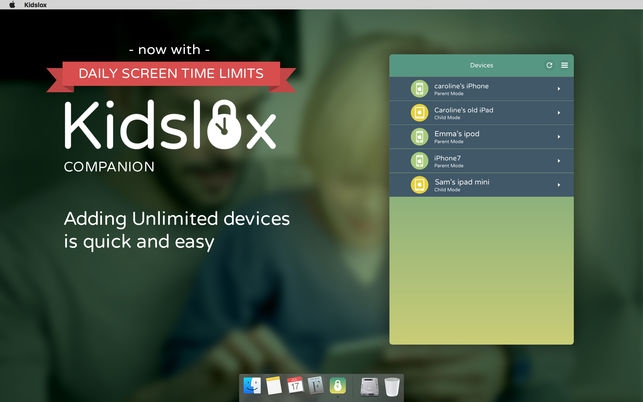Open the Kidslox menu in menu bar

(35, 5)
